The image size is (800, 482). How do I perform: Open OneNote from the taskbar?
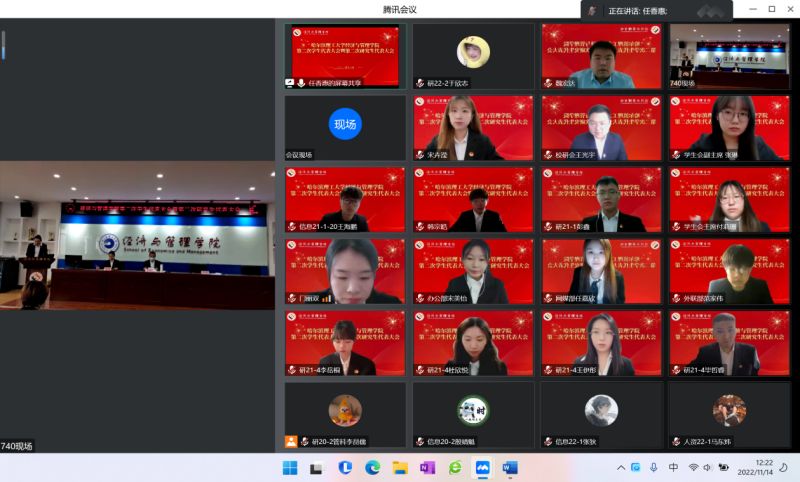pyautogui.click(x=427, y=468)
